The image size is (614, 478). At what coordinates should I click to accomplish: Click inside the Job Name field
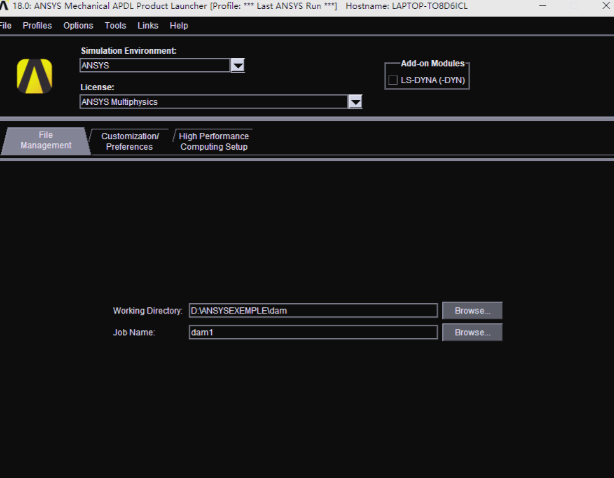[312, 332]
